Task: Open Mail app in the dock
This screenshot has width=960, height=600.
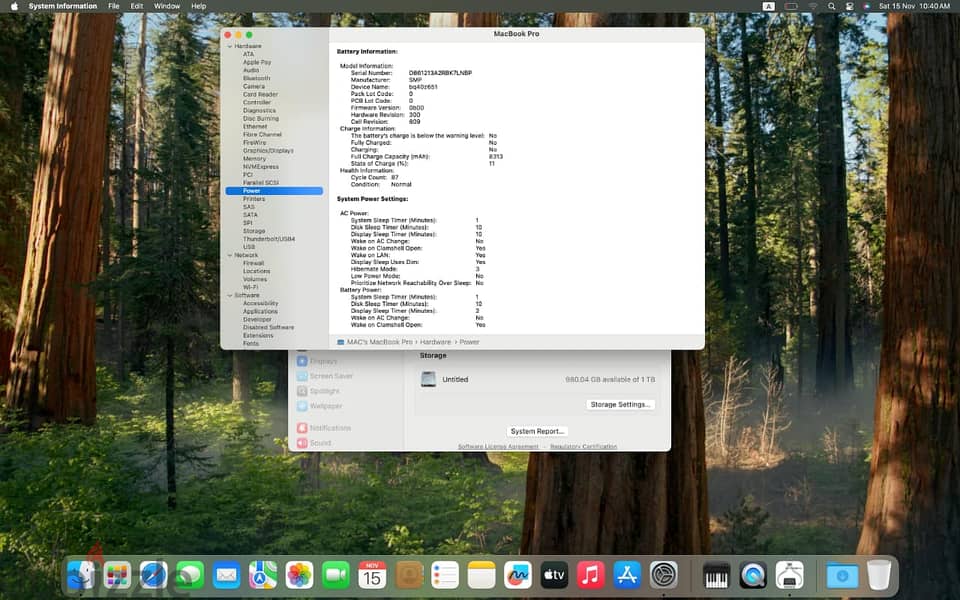Action: tap(227, 575)
